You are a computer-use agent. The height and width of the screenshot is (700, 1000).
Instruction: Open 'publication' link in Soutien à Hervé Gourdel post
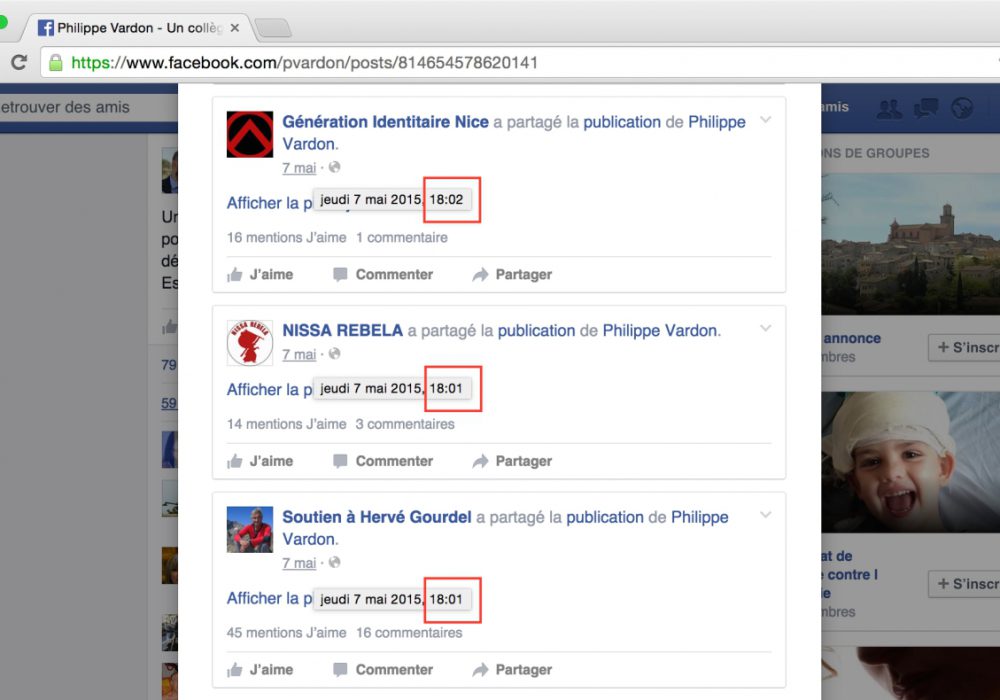605,517
